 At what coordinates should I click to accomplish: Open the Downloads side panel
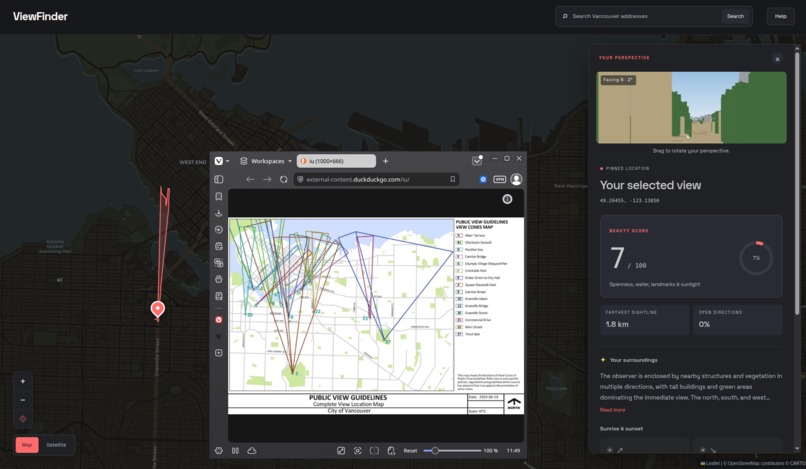click(218, 213)
